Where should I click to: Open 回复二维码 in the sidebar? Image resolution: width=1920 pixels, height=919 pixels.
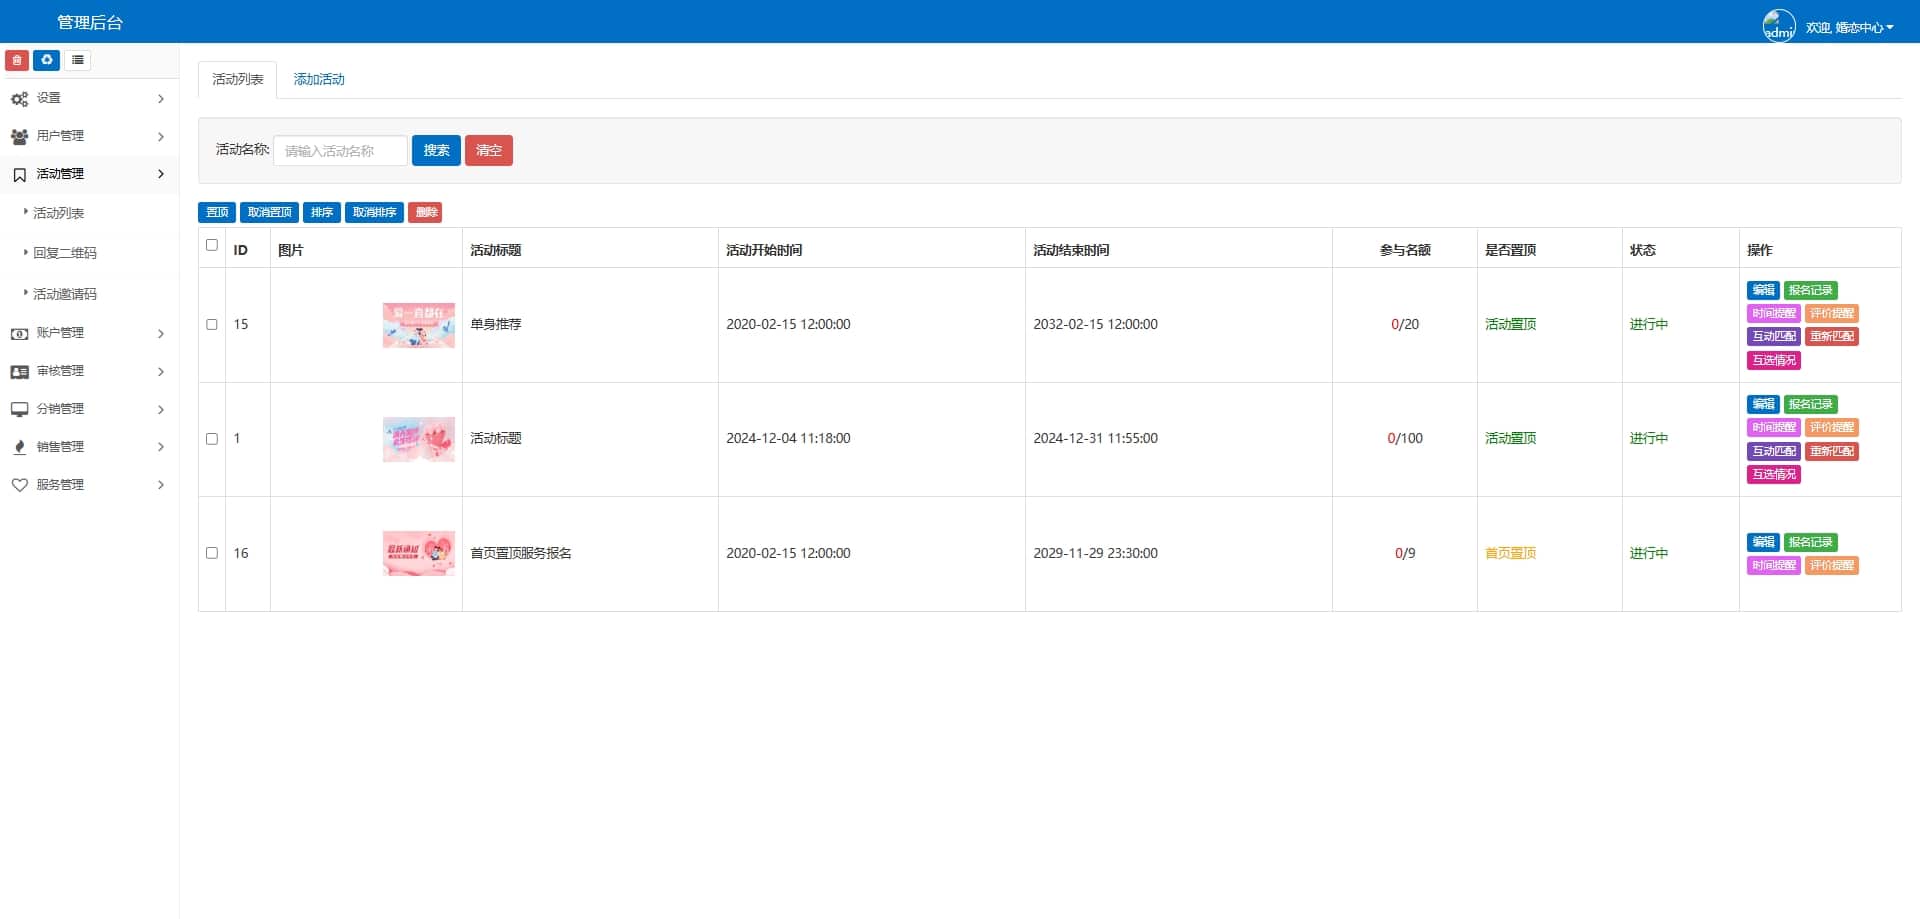tap(65, 253)
